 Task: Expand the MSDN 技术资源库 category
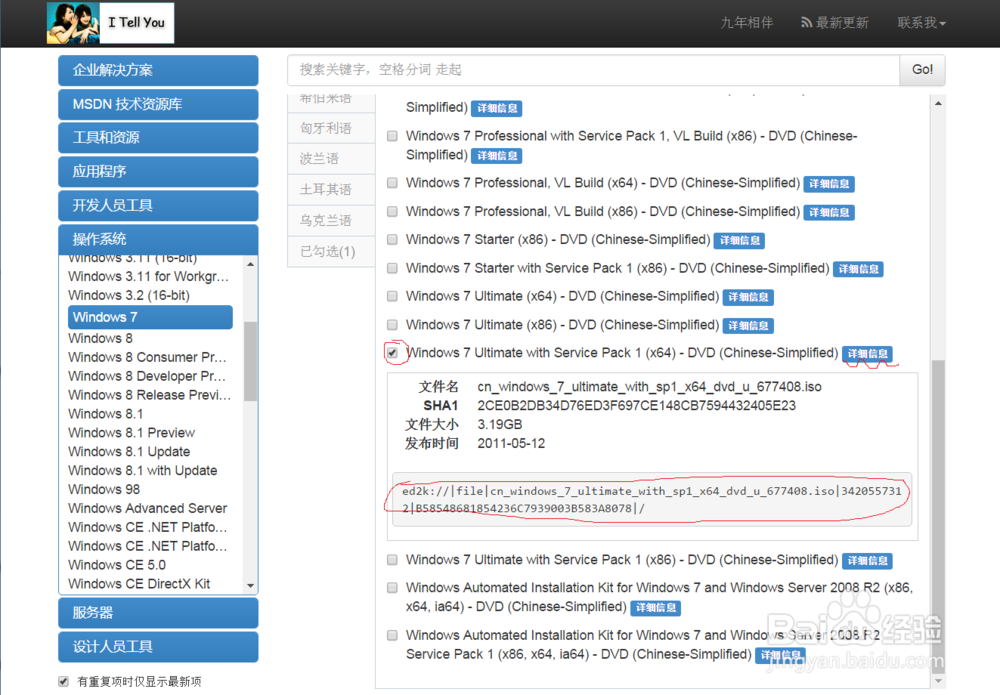[x=158, y=104]
